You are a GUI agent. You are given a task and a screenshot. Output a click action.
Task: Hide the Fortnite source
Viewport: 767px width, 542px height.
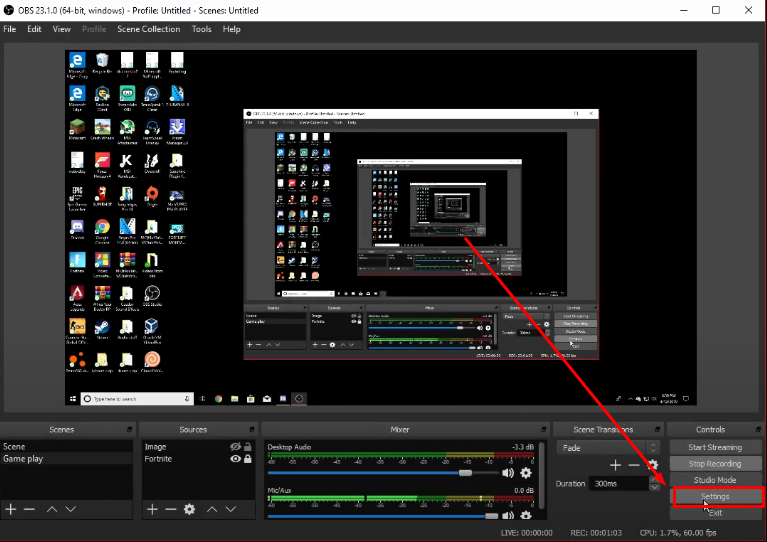pos(235,459)
